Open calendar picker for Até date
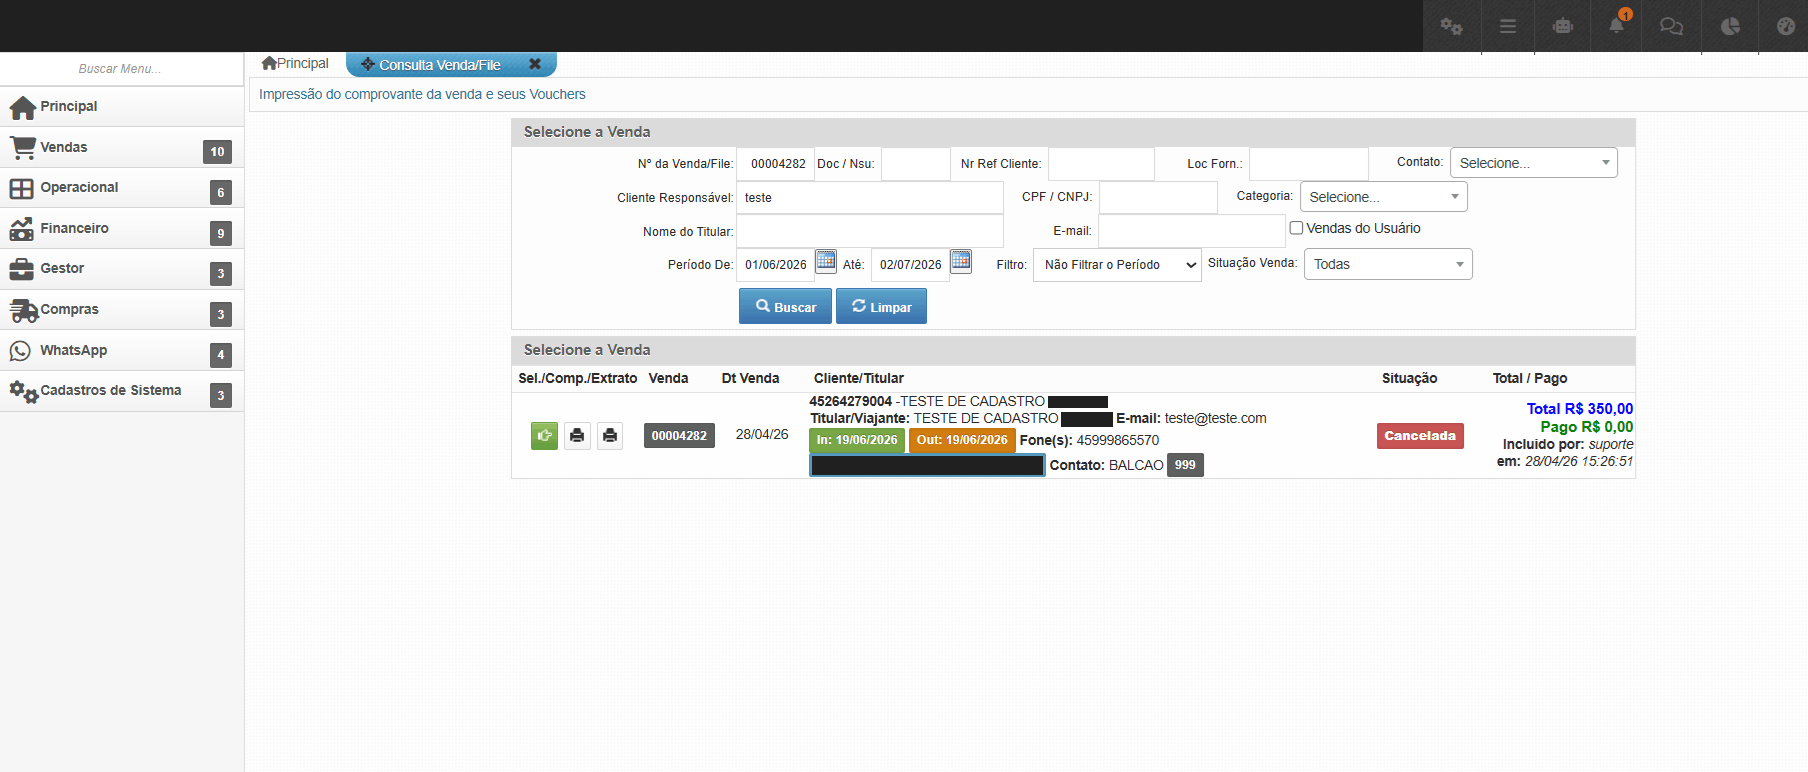This screenshot has width=1808, height=772. [961, 261]
